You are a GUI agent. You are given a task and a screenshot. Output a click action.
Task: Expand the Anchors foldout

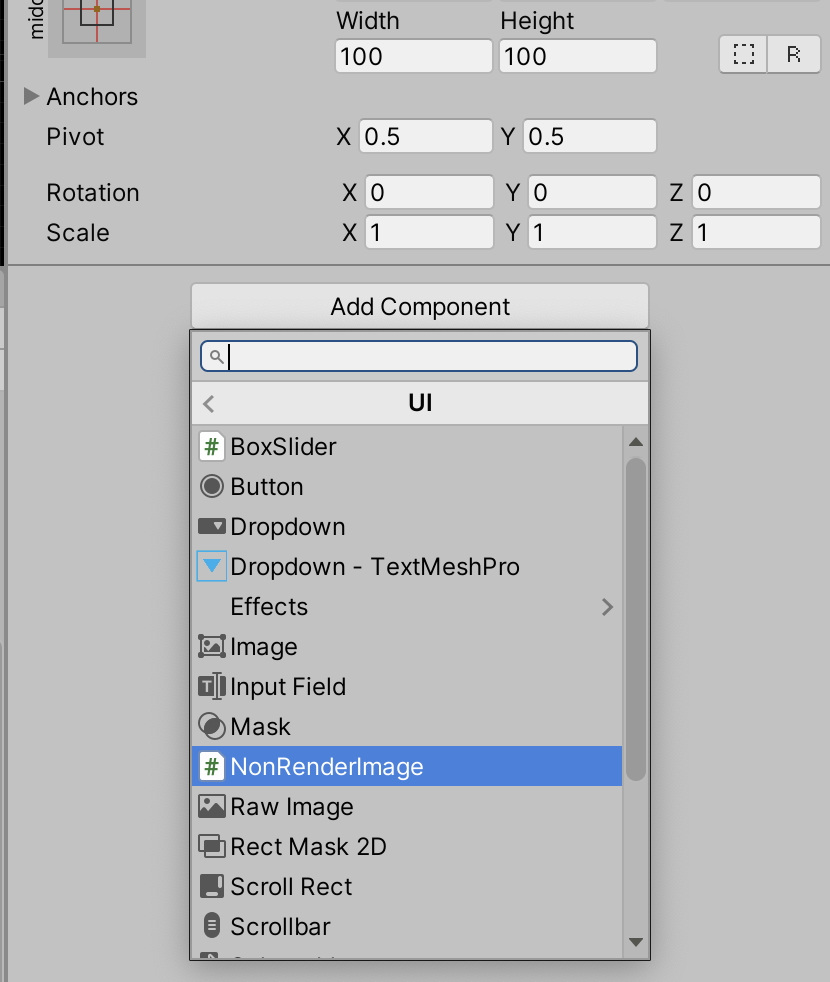click(x=31, y=96)
